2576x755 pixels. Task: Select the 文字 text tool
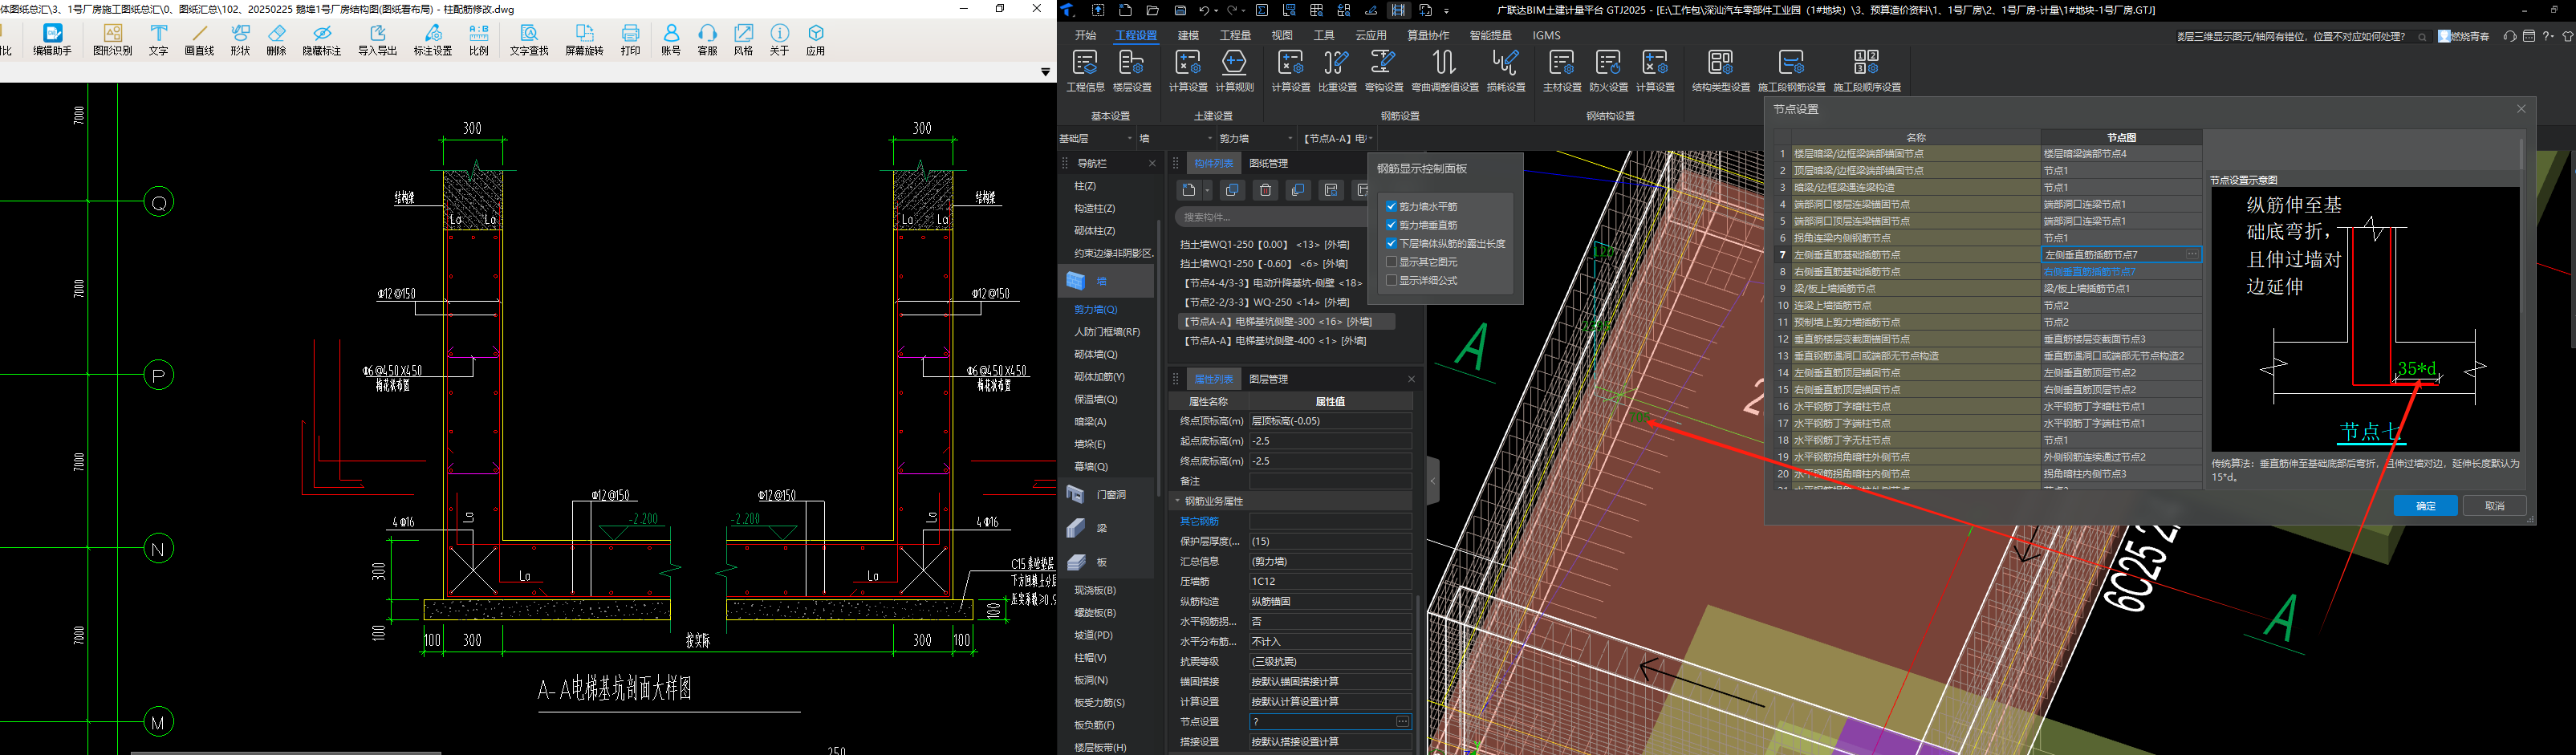pos(158,40)
